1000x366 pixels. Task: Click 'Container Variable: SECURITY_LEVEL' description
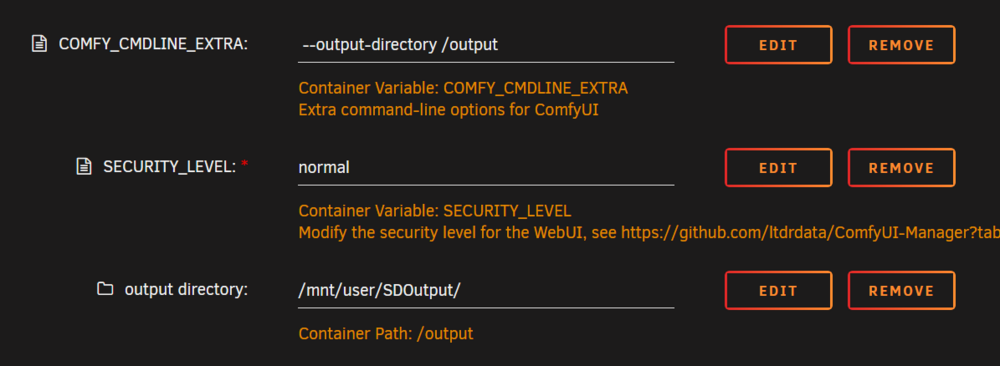coord(435,210)
